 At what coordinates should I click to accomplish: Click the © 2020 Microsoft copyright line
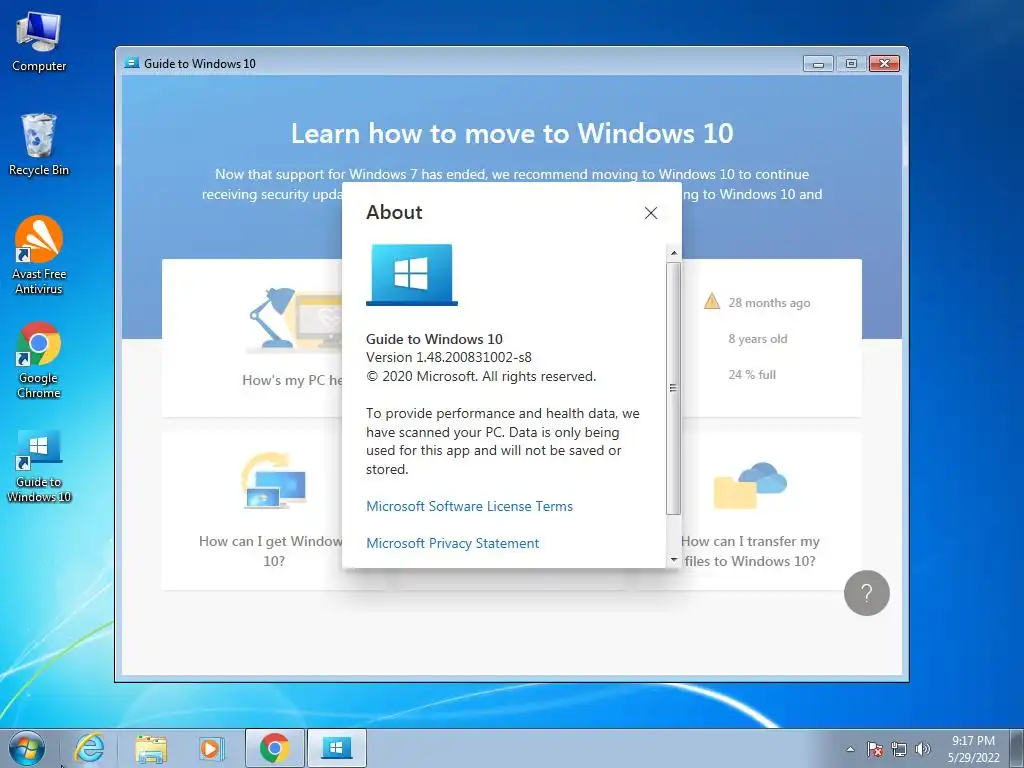[481, 376]
